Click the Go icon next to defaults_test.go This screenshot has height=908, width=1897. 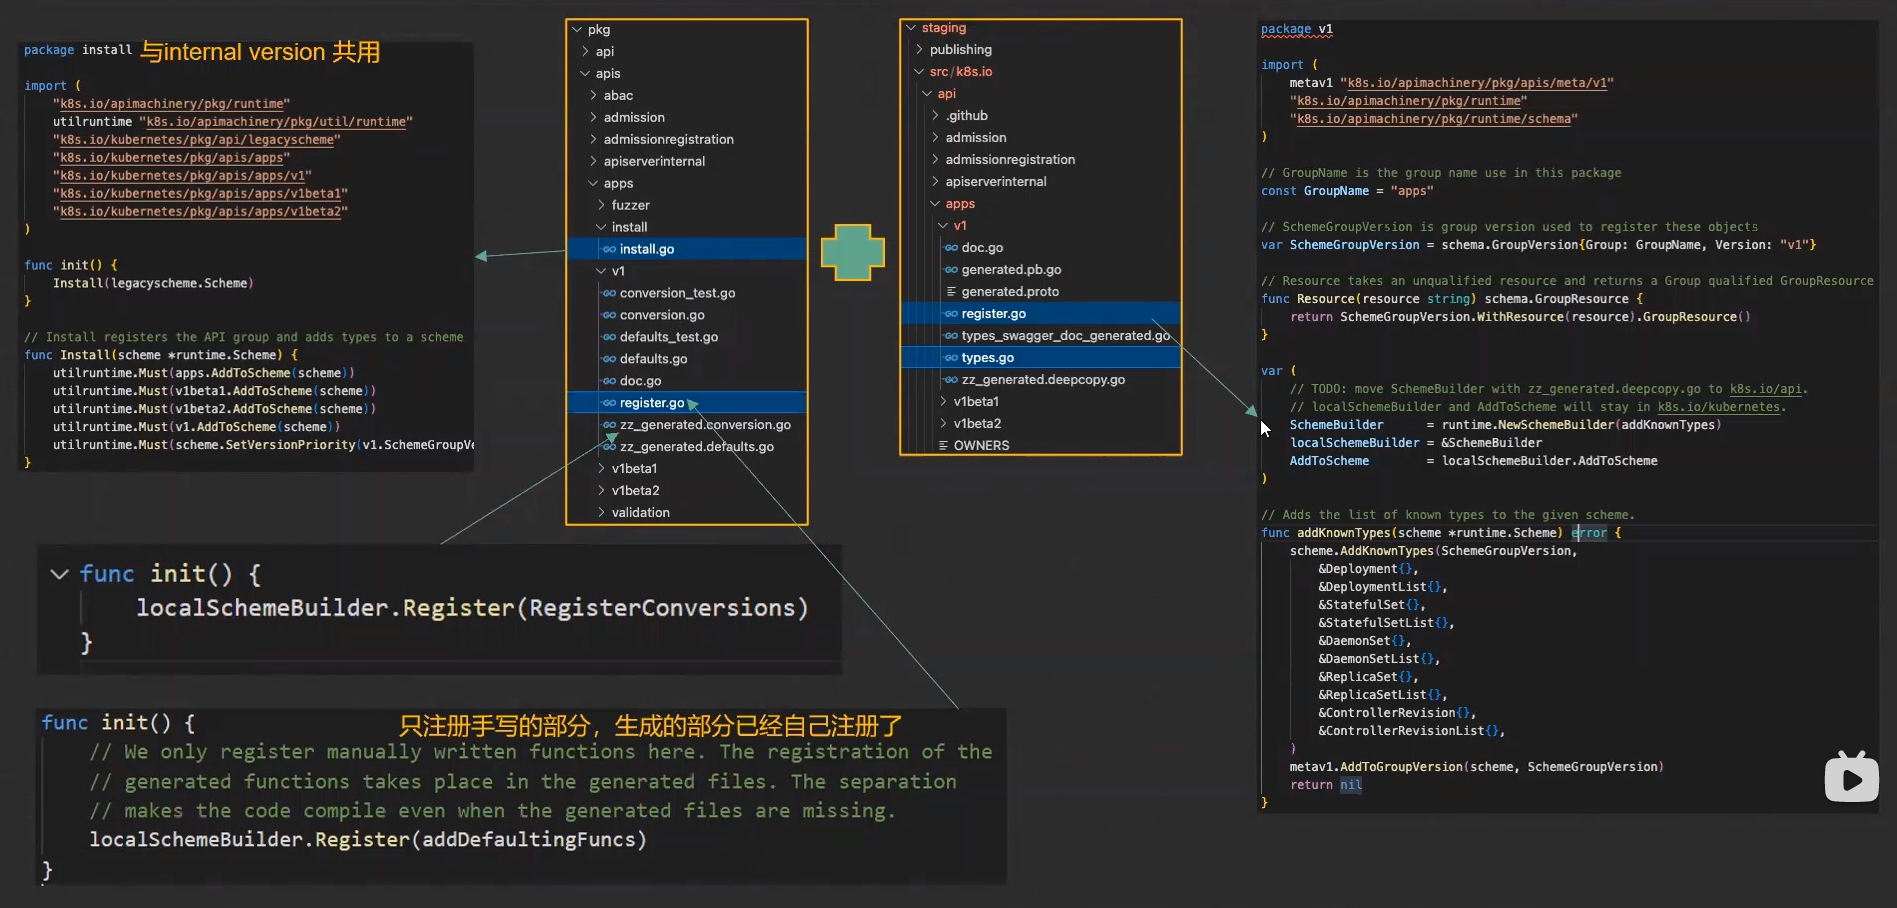click(609, 337)
